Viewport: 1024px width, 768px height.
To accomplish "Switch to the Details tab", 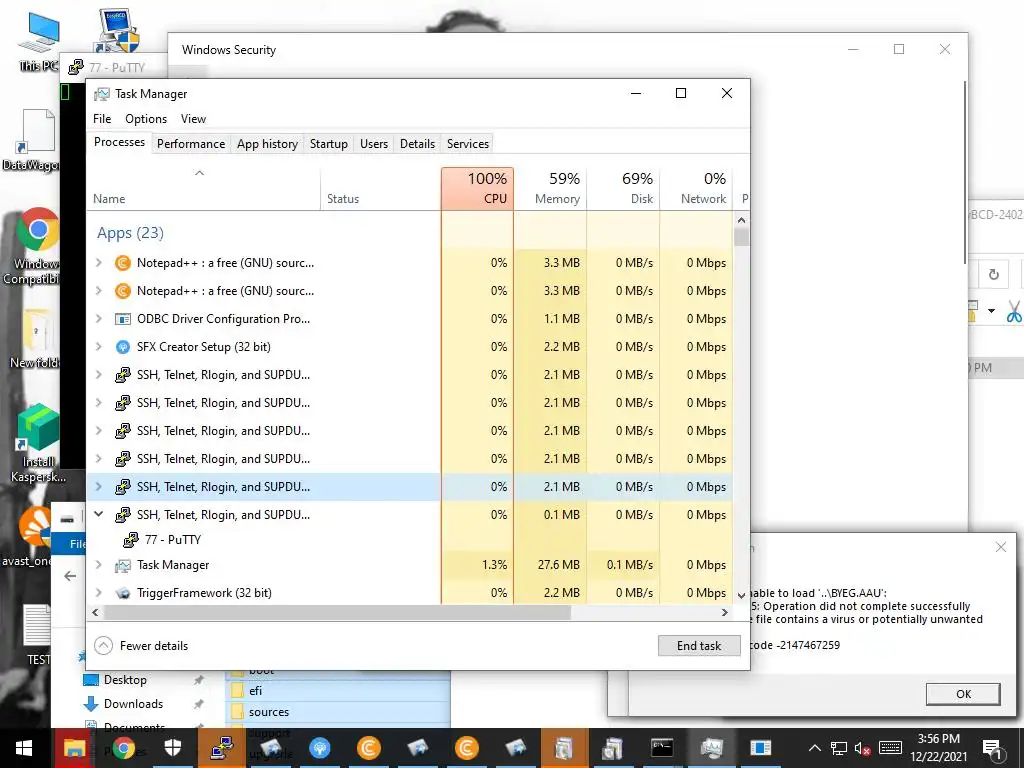I will (x=417, y=144).
